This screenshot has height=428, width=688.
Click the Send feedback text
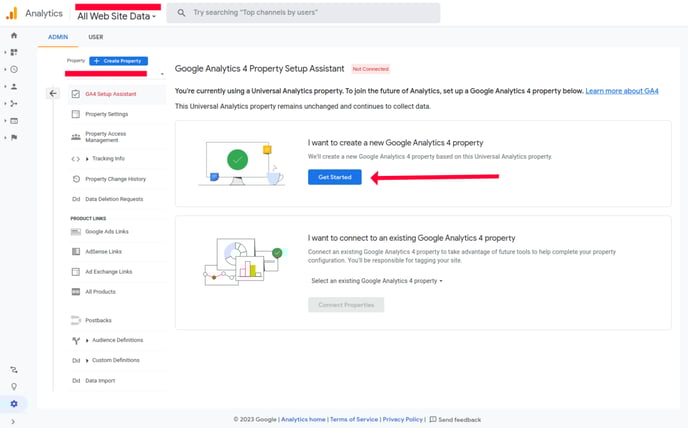pyautogui.click(x=459, y=420)
